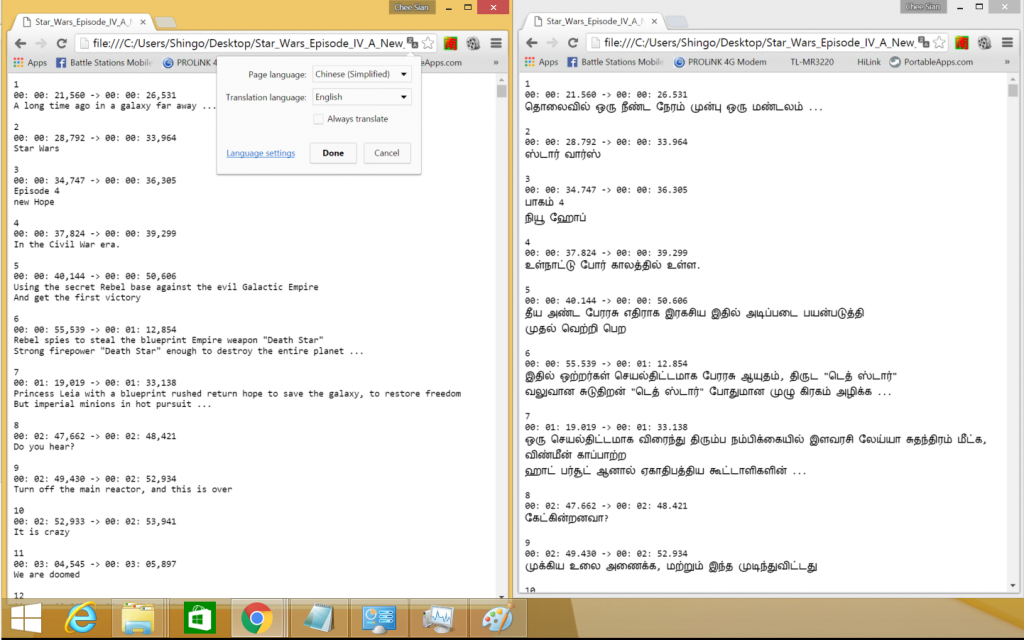The width and height of the screenshot is (1024, 640).
Task: Open Windows Start button
Action: (x=26, y=618)
